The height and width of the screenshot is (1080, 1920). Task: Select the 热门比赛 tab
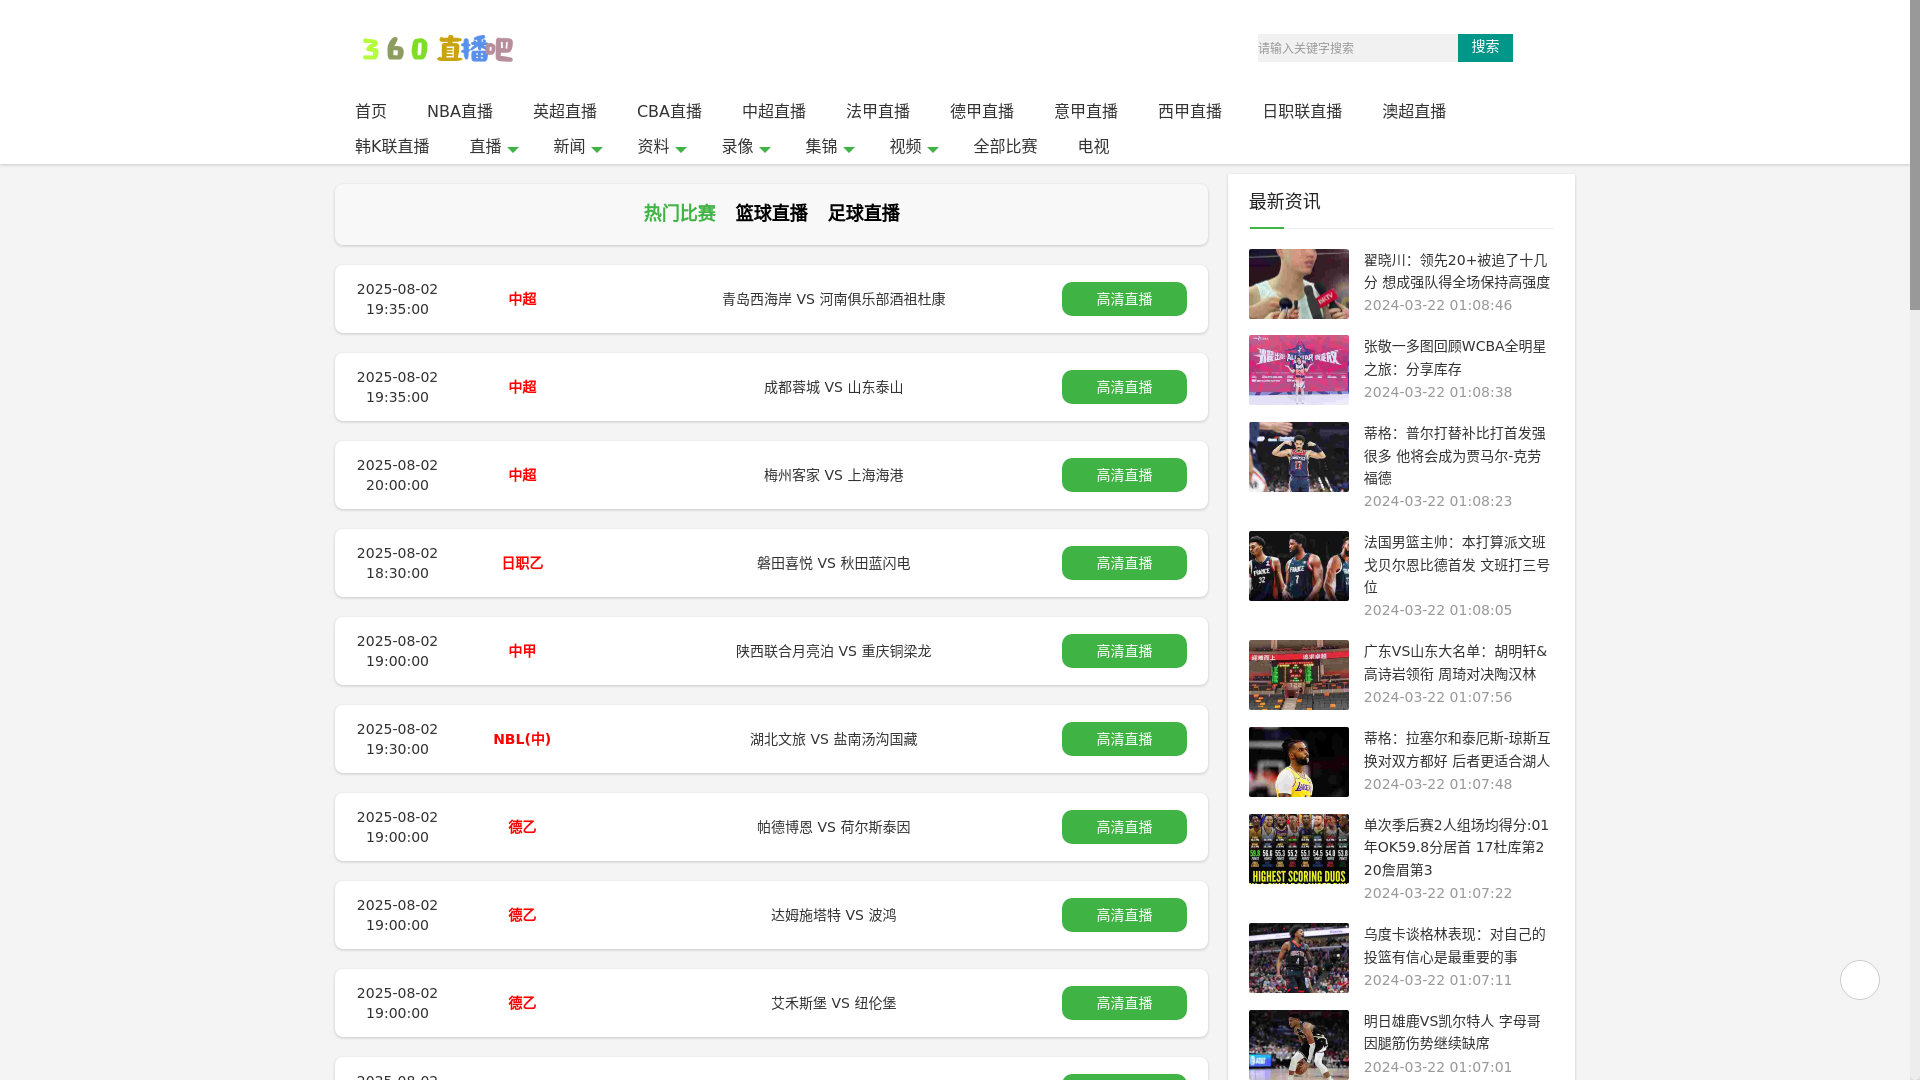pyautogui.click(x=680, y=213)
